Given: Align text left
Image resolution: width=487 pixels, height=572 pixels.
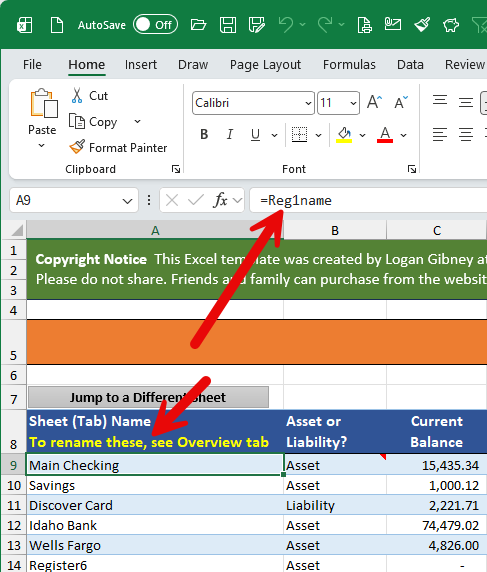Looking at the screenshot, I should [440, 135].
